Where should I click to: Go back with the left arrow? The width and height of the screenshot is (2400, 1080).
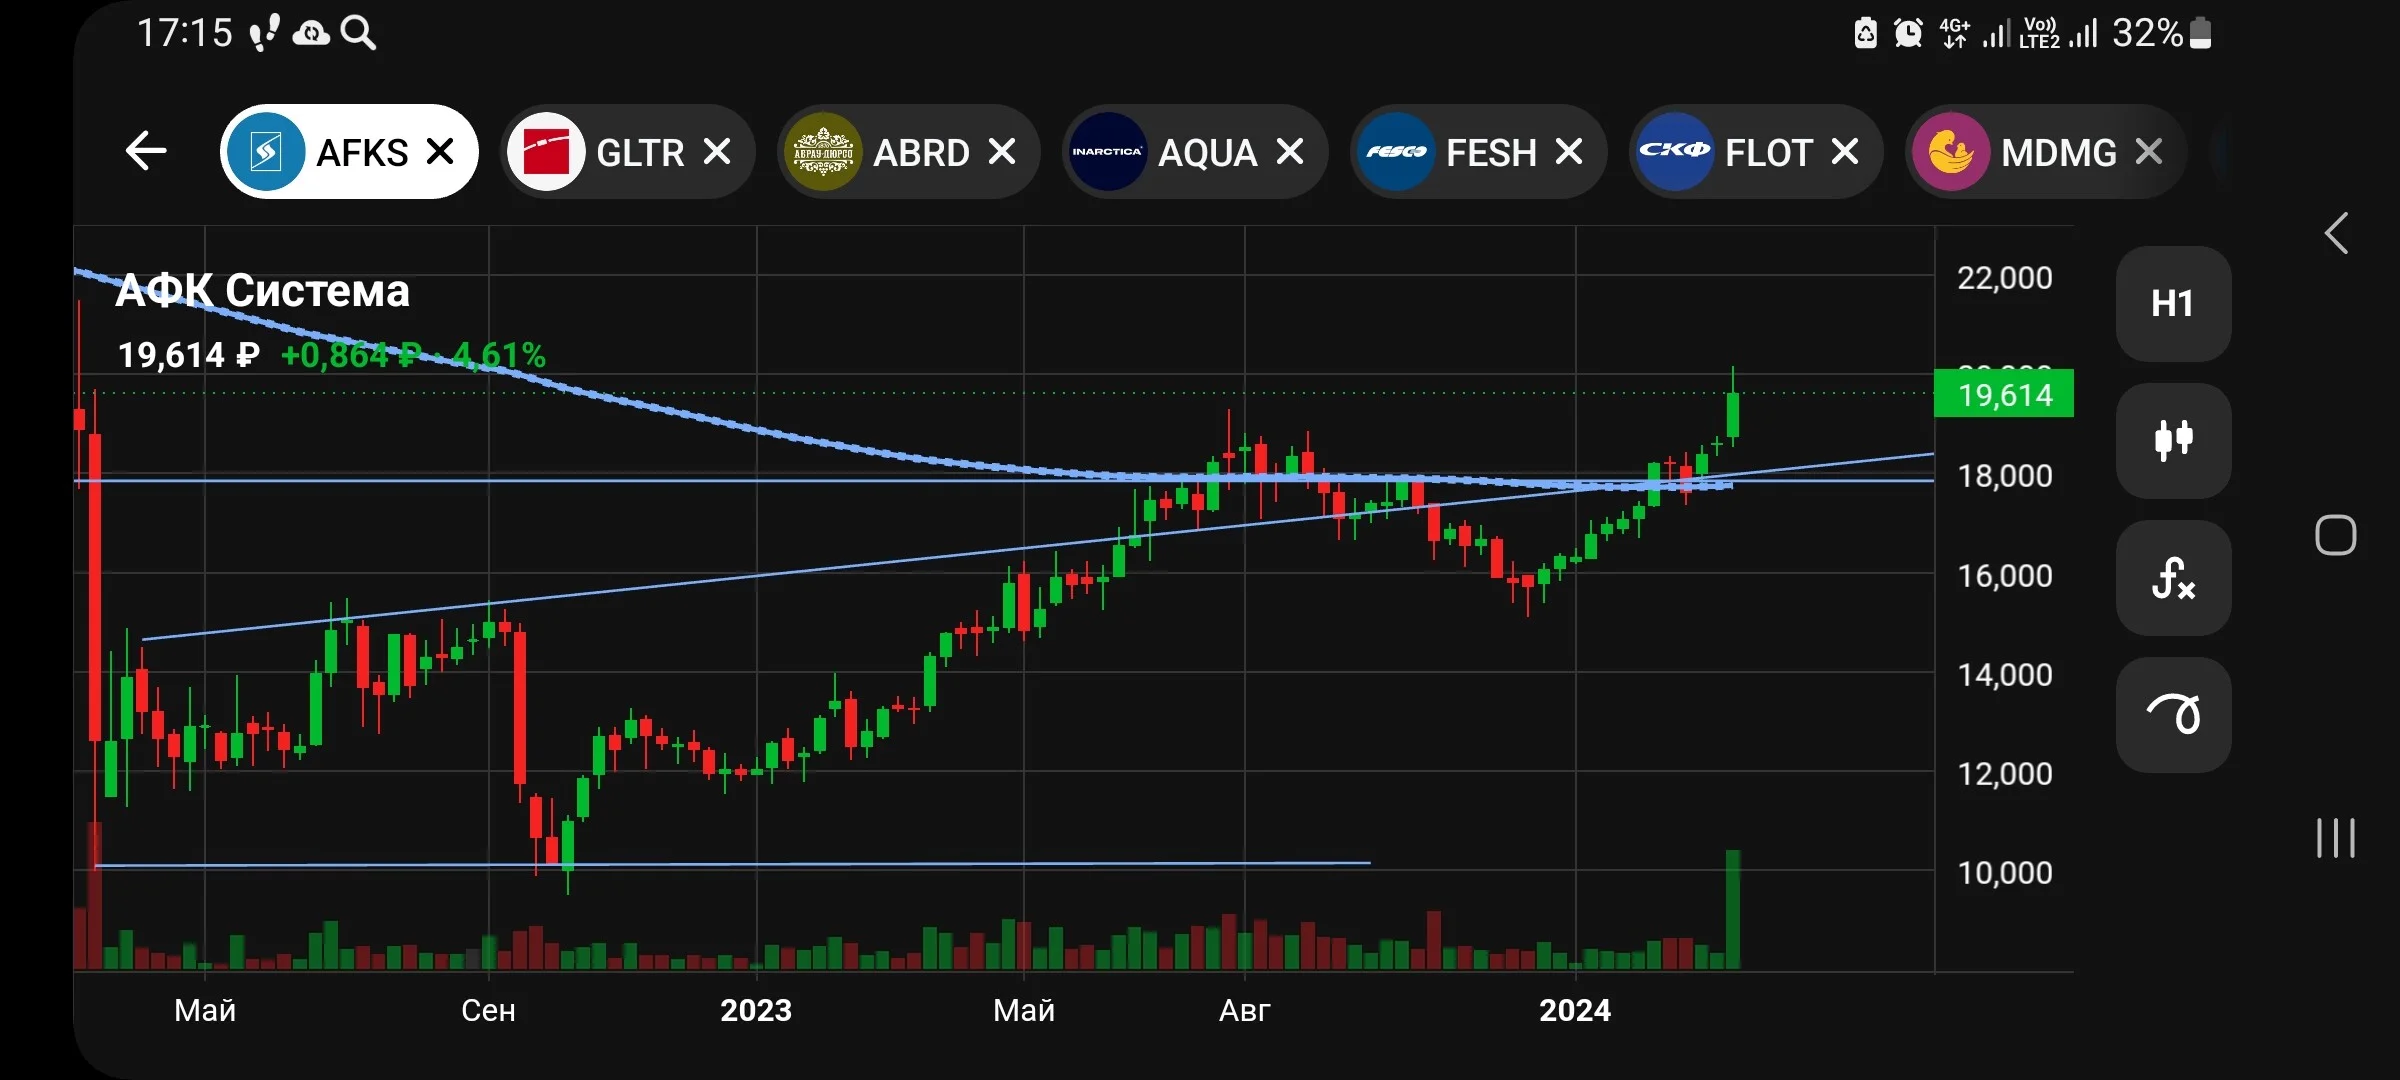point(146,152)
